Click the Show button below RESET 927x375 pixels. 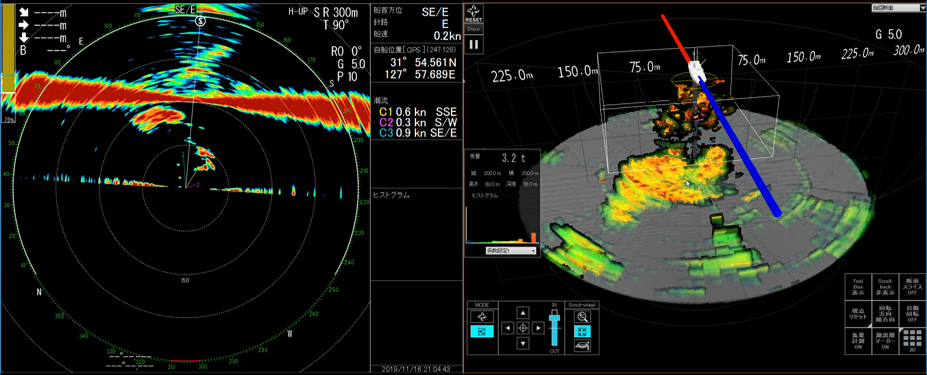[474, 28]
